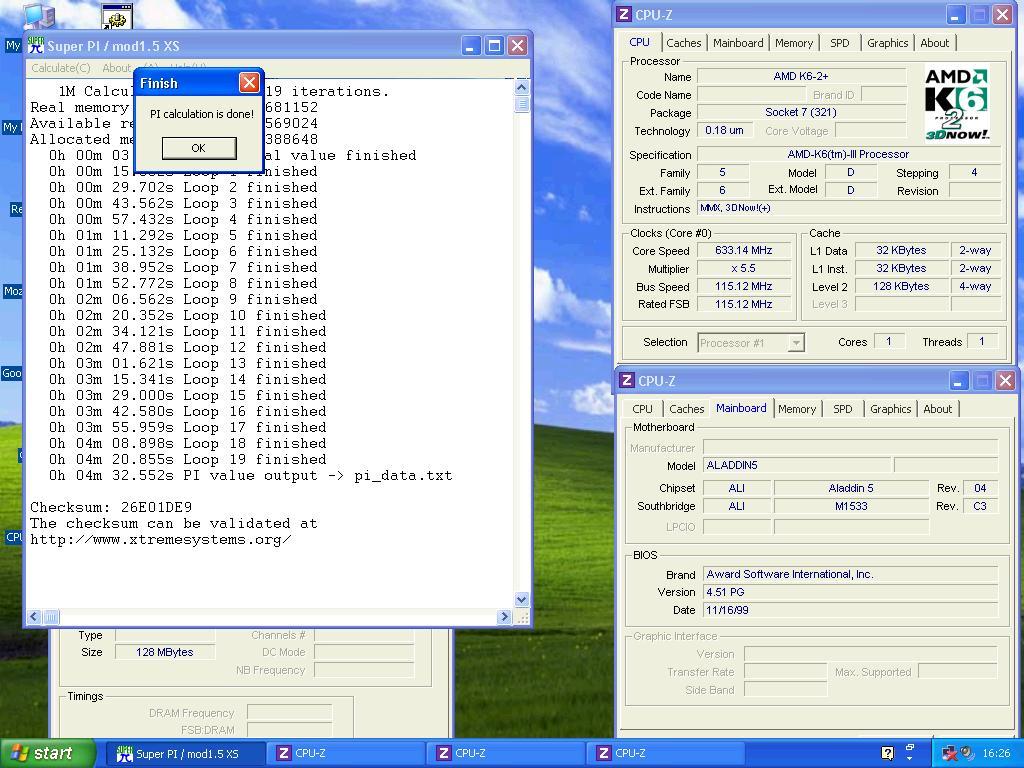Click the AMD K6-2 3DNow! logo

[x=957, y=103]
